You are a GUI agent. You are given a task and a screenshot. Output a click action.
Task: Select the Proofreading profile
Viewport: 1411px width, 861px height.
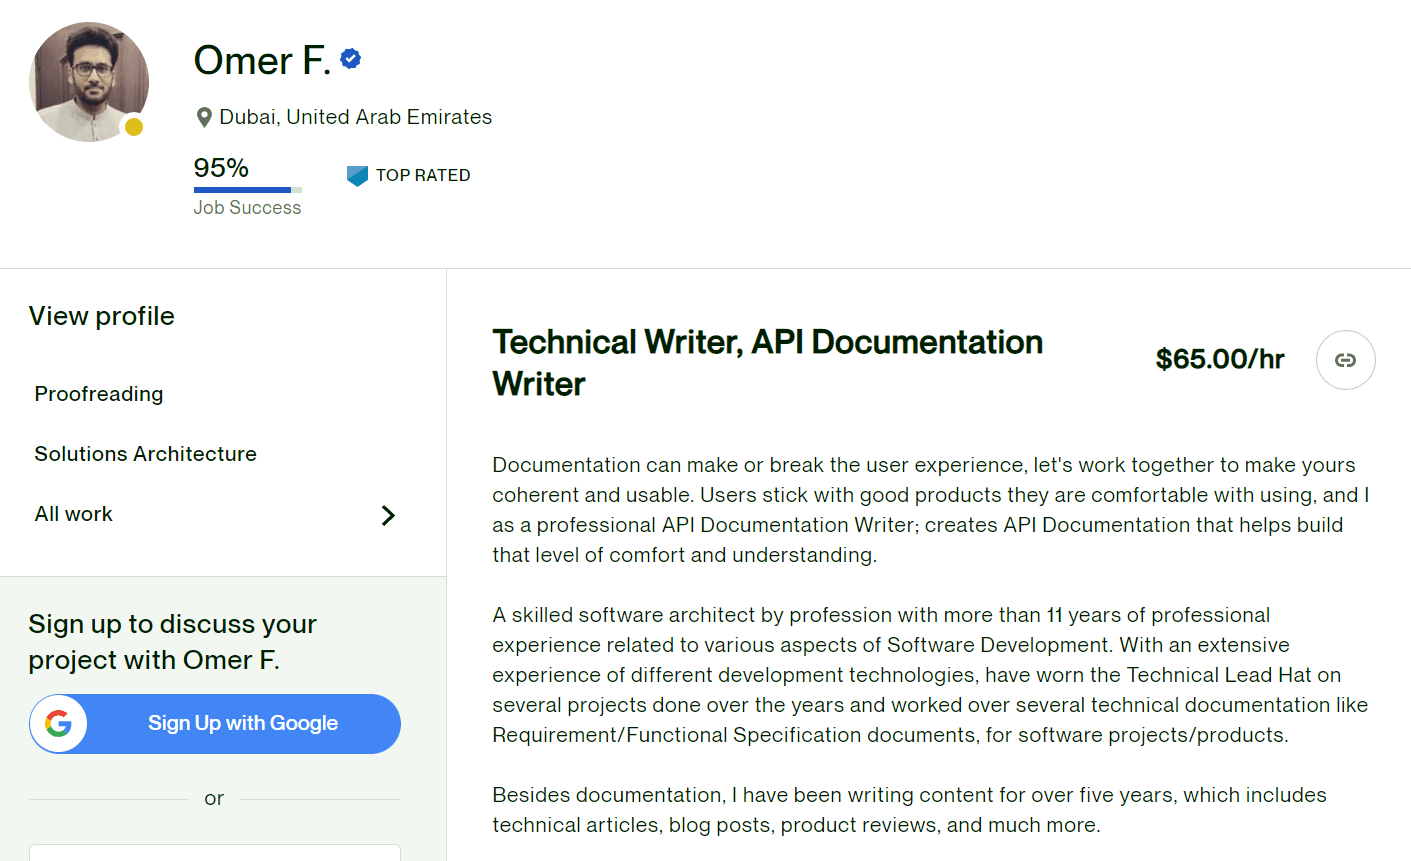point(99,394)
